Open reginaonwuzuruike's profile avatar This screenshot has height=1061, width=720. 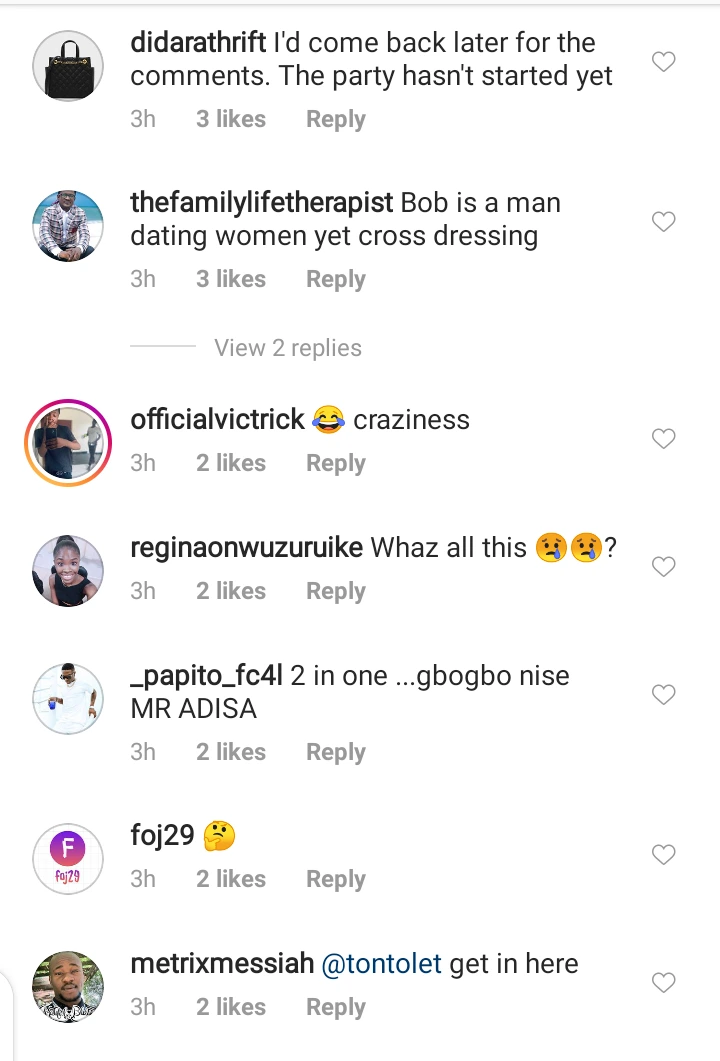coord(68,570)
